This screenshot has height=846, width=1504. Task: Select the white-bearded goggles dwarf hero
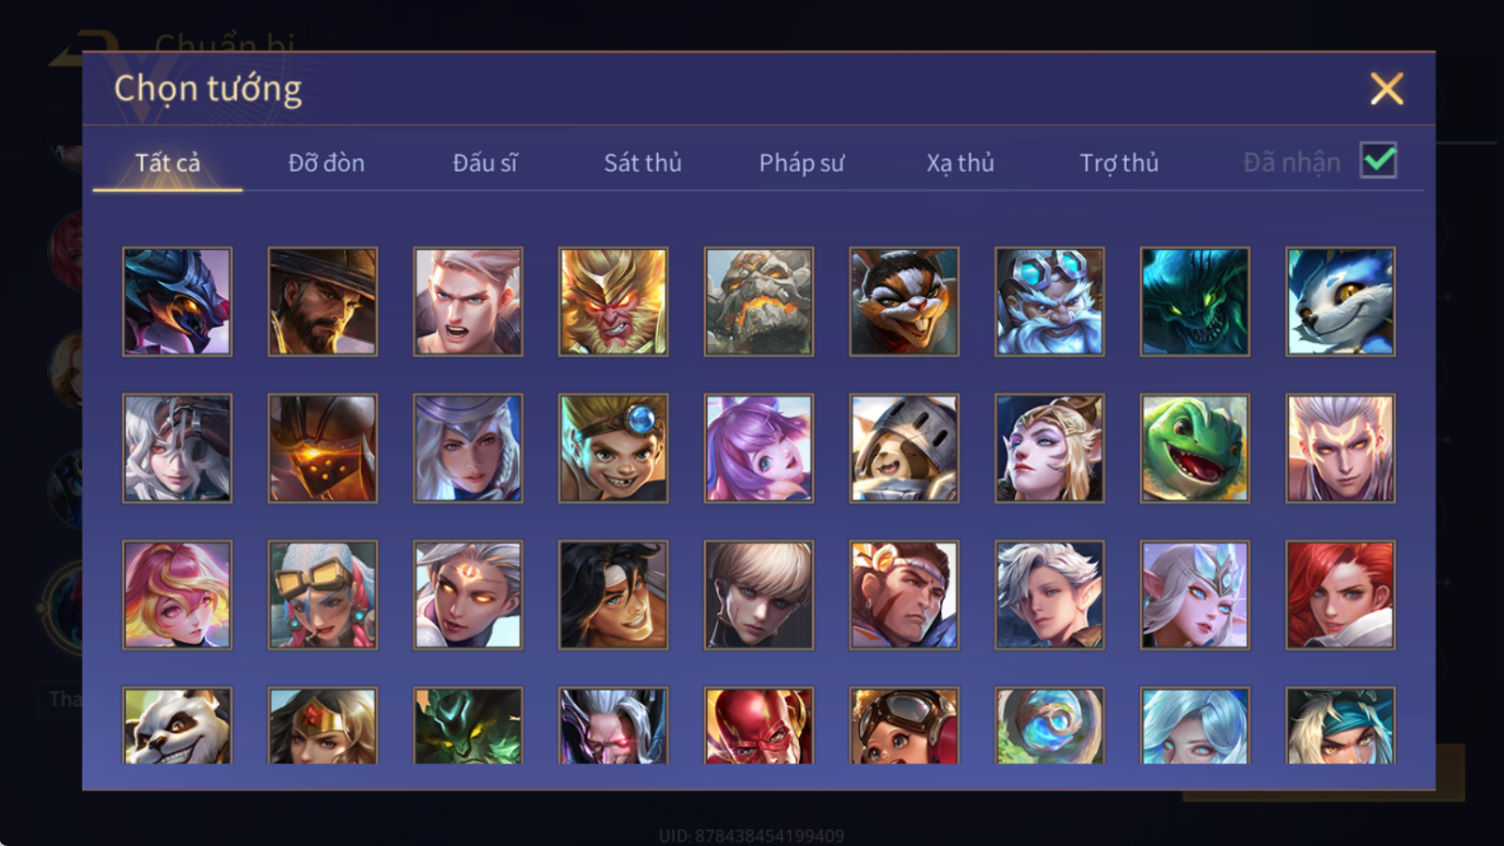pos(1050,302)
